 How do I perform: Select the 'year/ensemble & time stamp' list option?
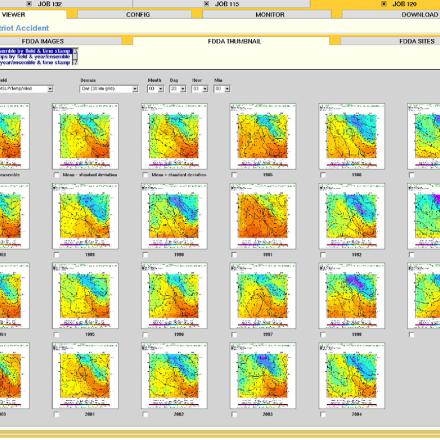pyautogui.click(x=36, y=62)
